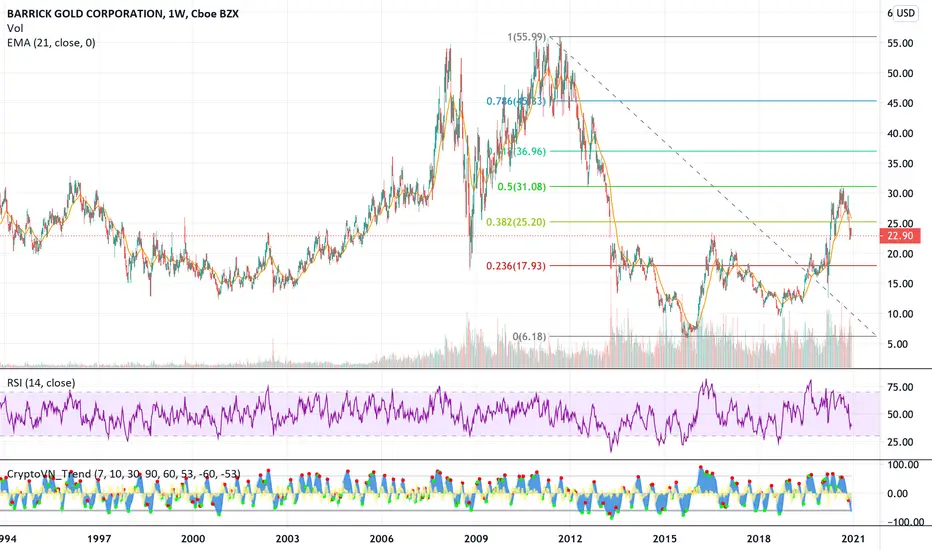Click the 2015 time axis label
932x550 pixels.
(665, 539)
